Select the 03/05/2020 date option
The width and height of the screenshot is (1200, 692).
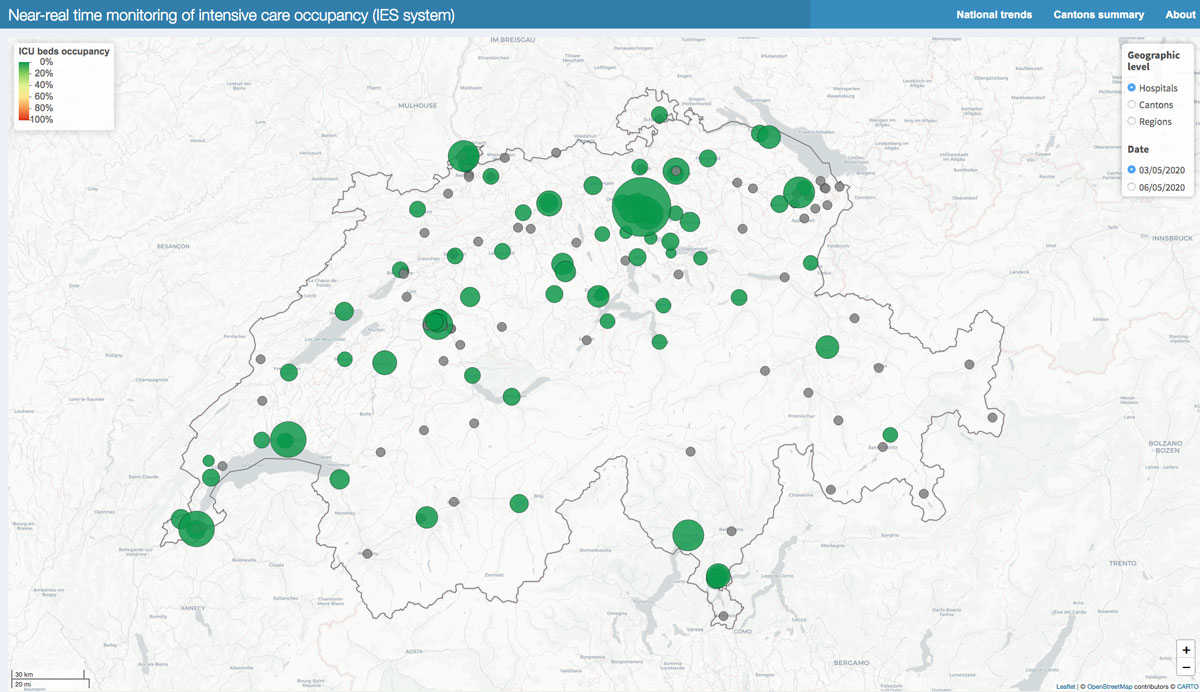tap(1132, 170)
